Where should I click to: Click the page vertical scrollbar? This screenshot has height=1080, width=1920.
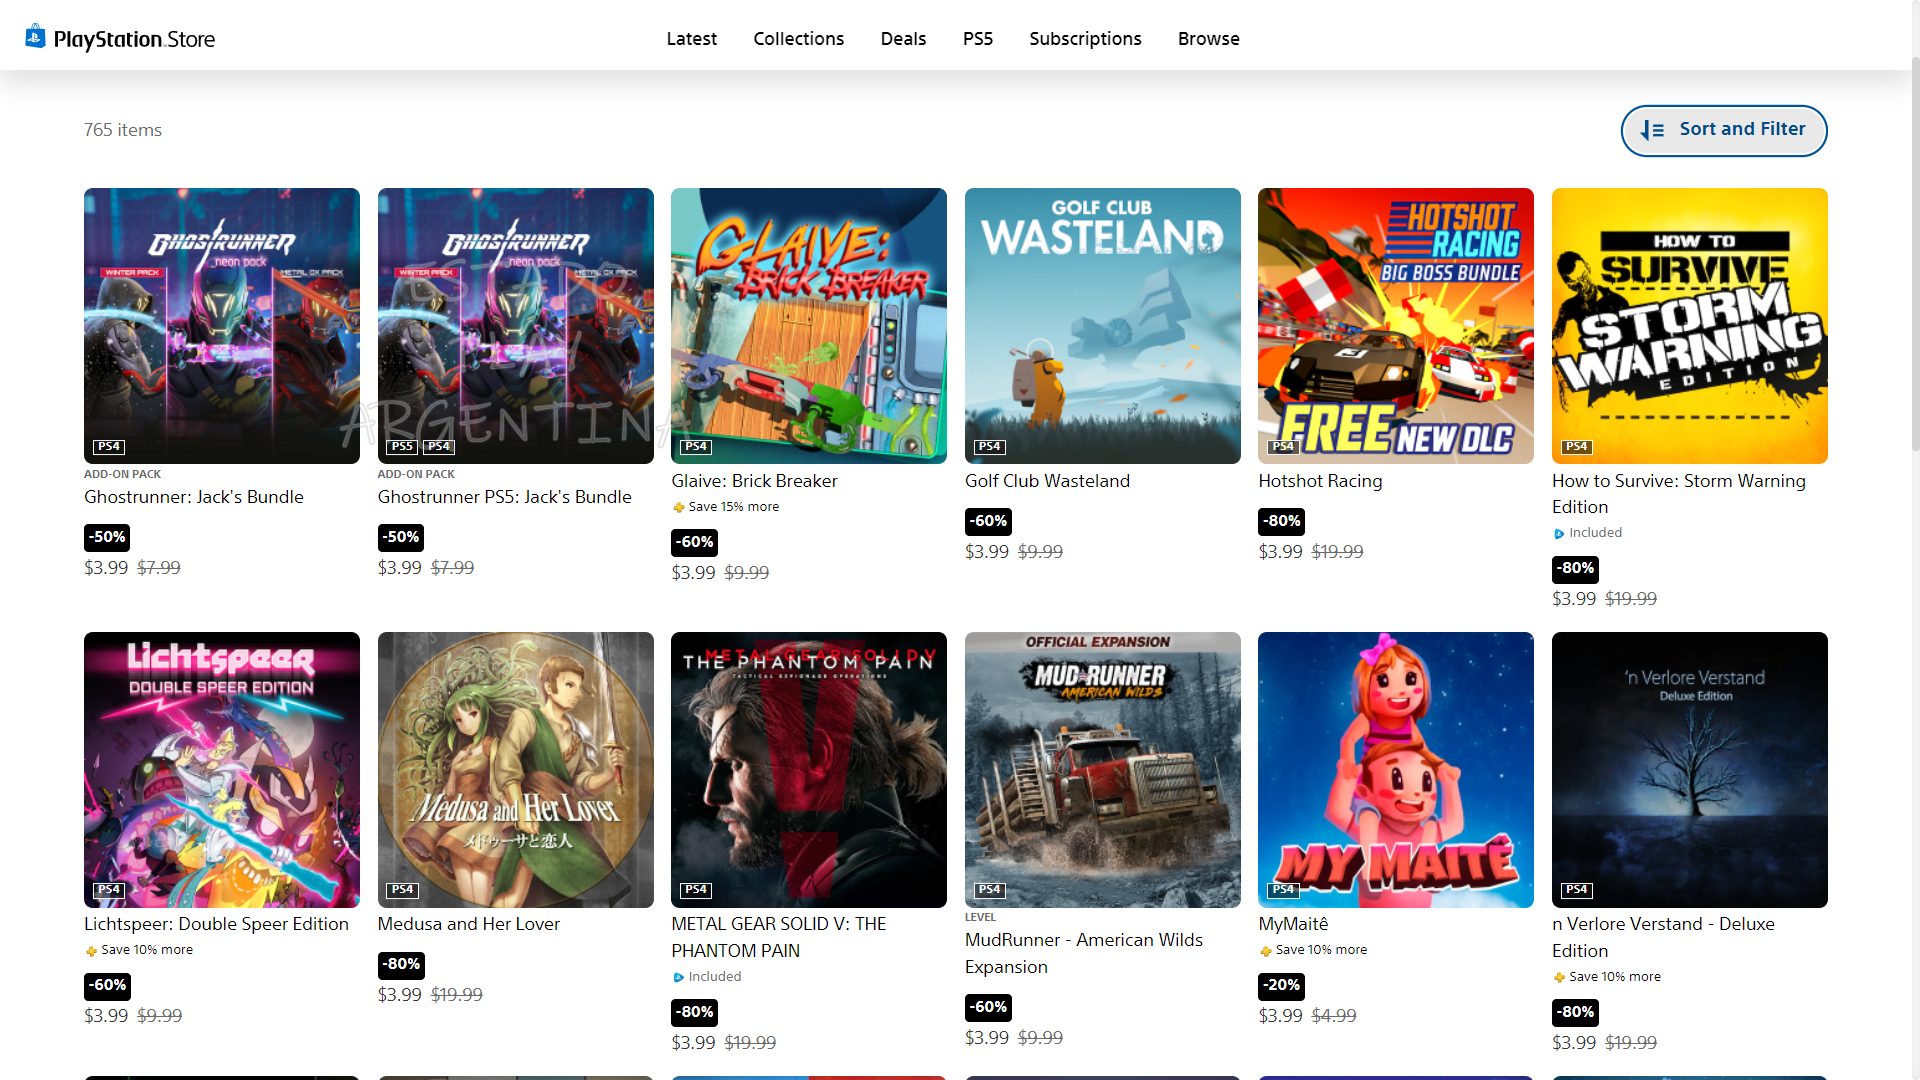(x=1914, y=250)
